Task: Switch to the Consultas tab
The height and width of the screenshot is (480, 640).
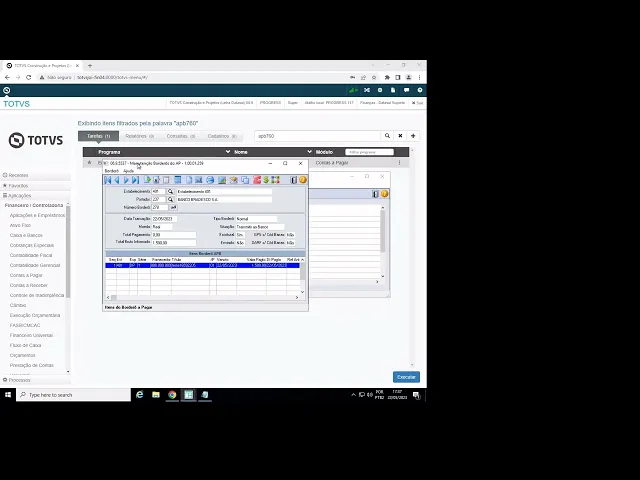Action: (x=181, y=136)
